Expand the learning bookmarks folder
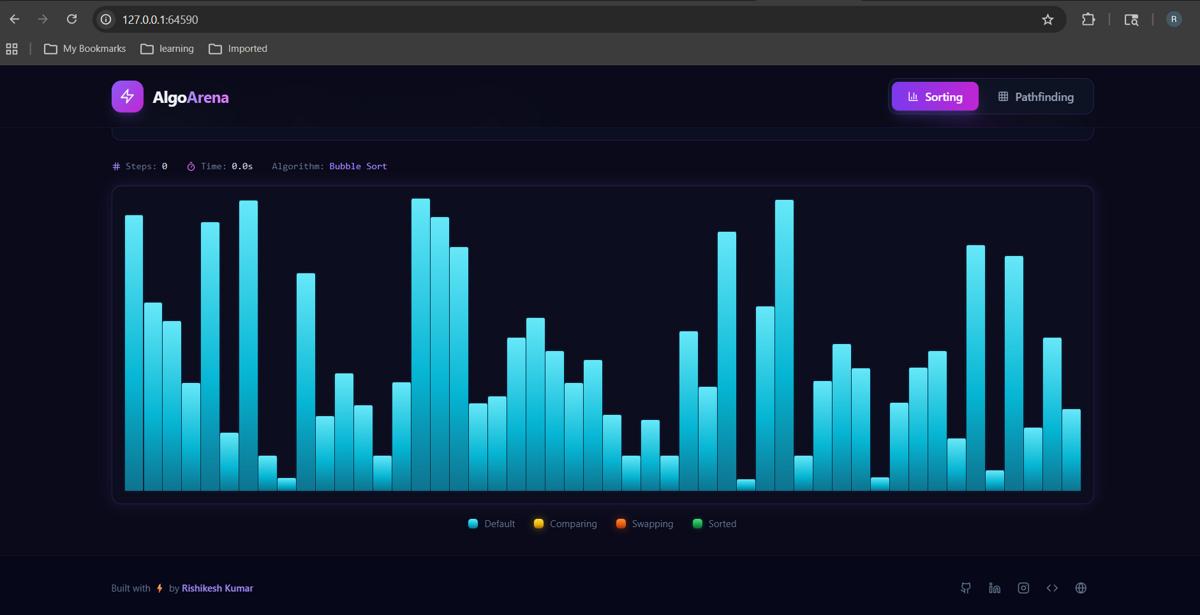 tap(167, 48)
